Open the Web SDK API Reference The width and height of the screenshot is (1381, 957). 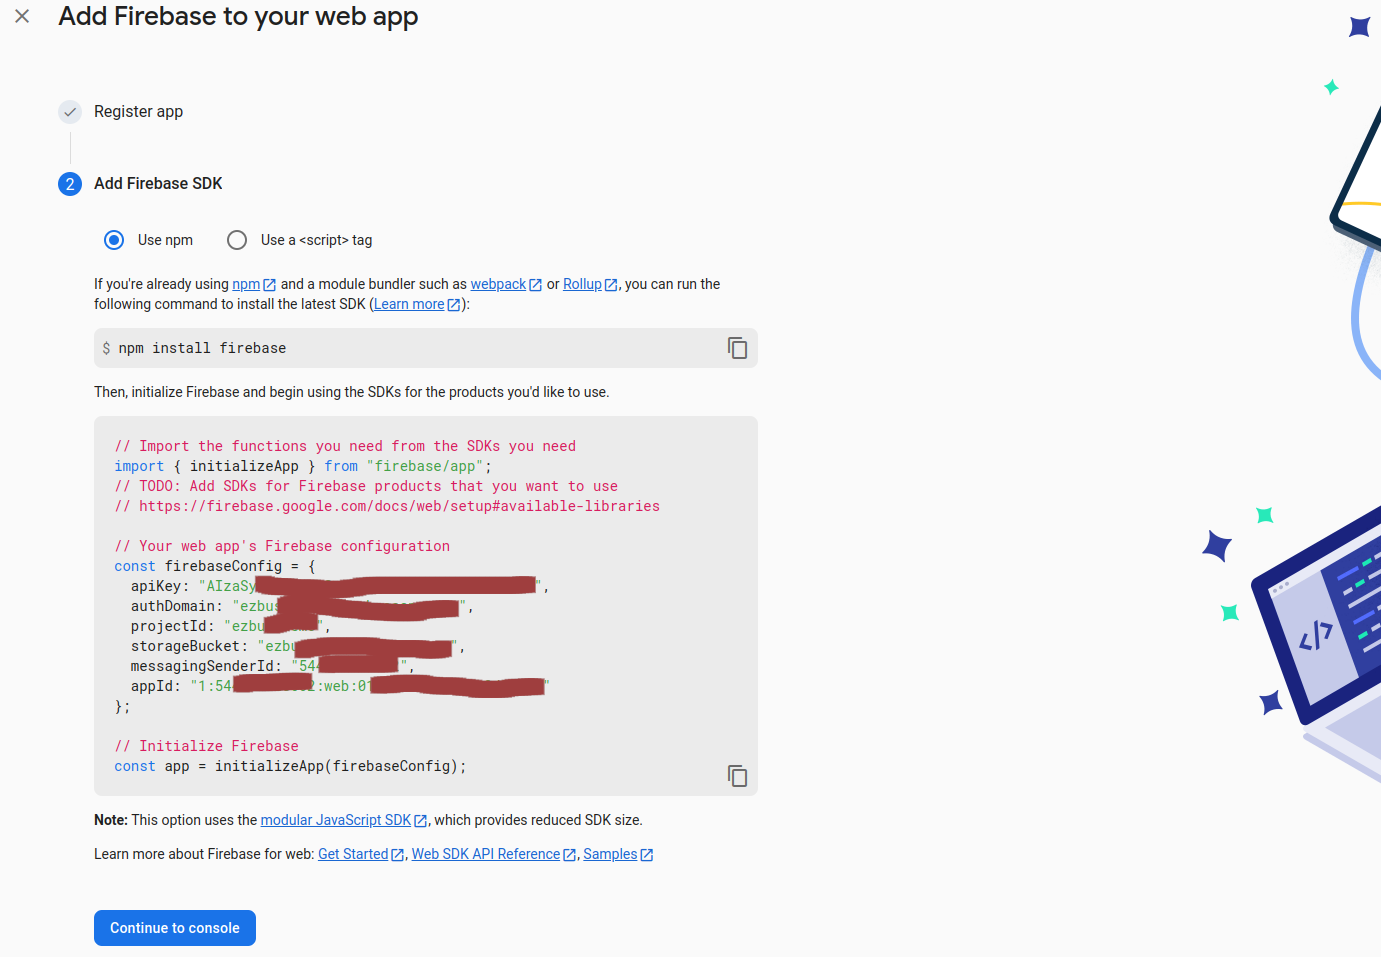tap(485, 854)
